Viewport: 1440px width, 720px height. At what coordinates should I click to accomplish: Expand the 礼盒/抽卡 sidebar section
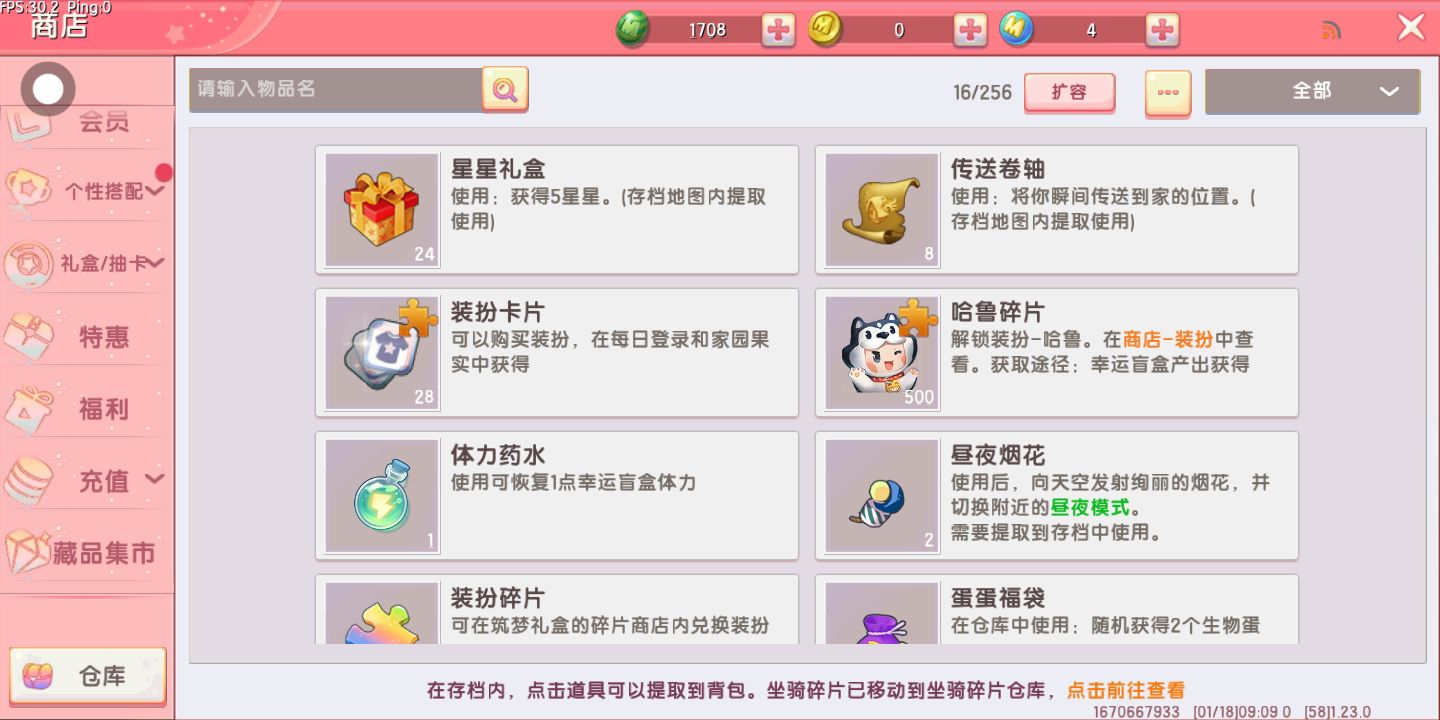click(87, 263)
